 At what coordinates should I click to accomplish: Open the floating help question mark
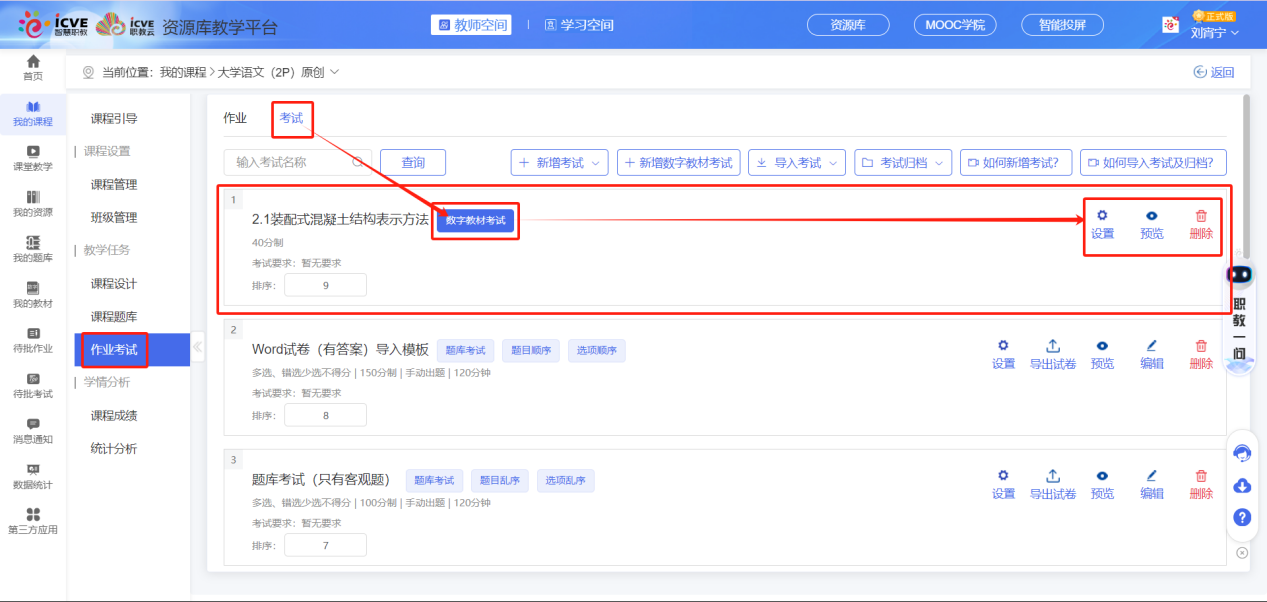click(x=1241, y=518)
